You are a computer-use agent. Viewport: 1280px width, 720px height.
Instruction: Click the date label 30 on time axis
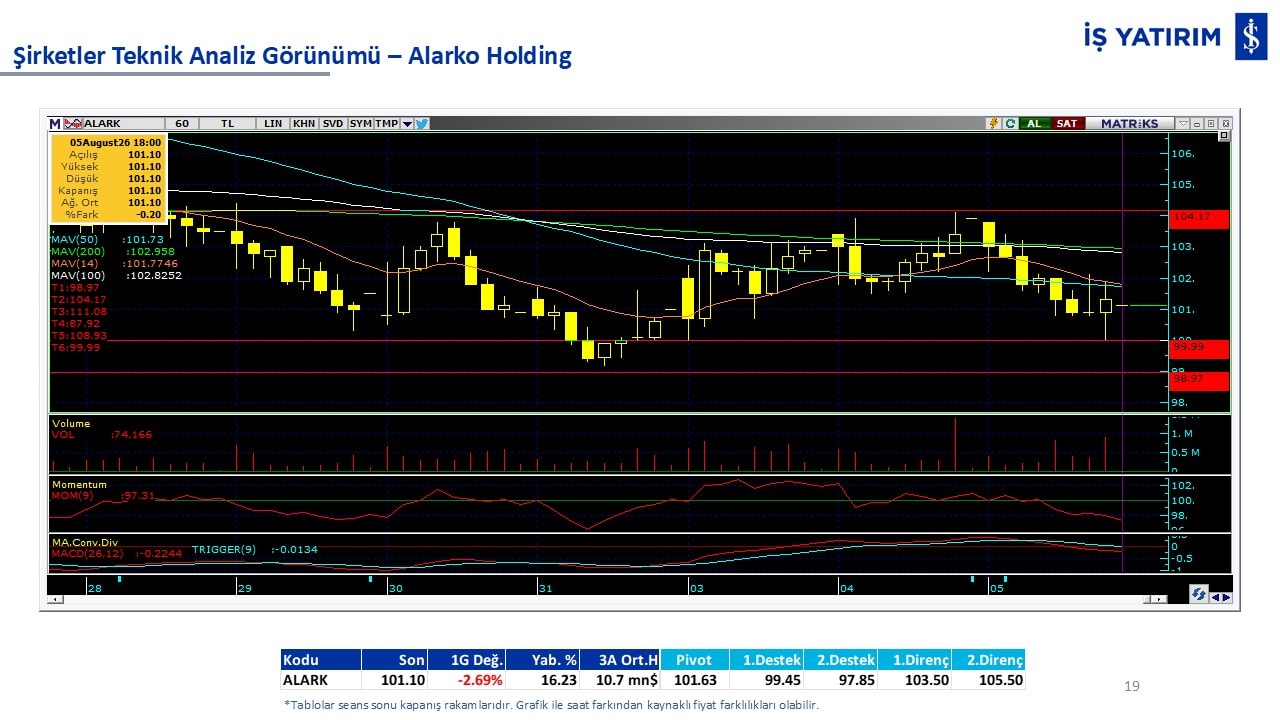tap(396, 589)
